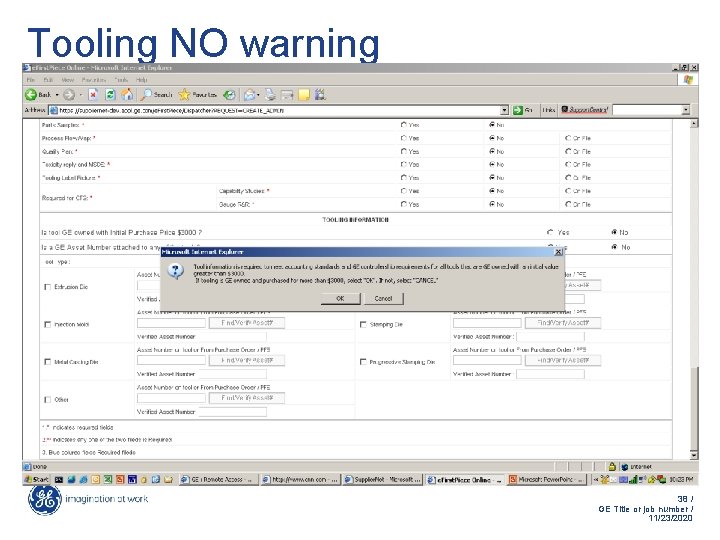Click the green Go arrow beside address bar
720x540 pixels.
518,110
